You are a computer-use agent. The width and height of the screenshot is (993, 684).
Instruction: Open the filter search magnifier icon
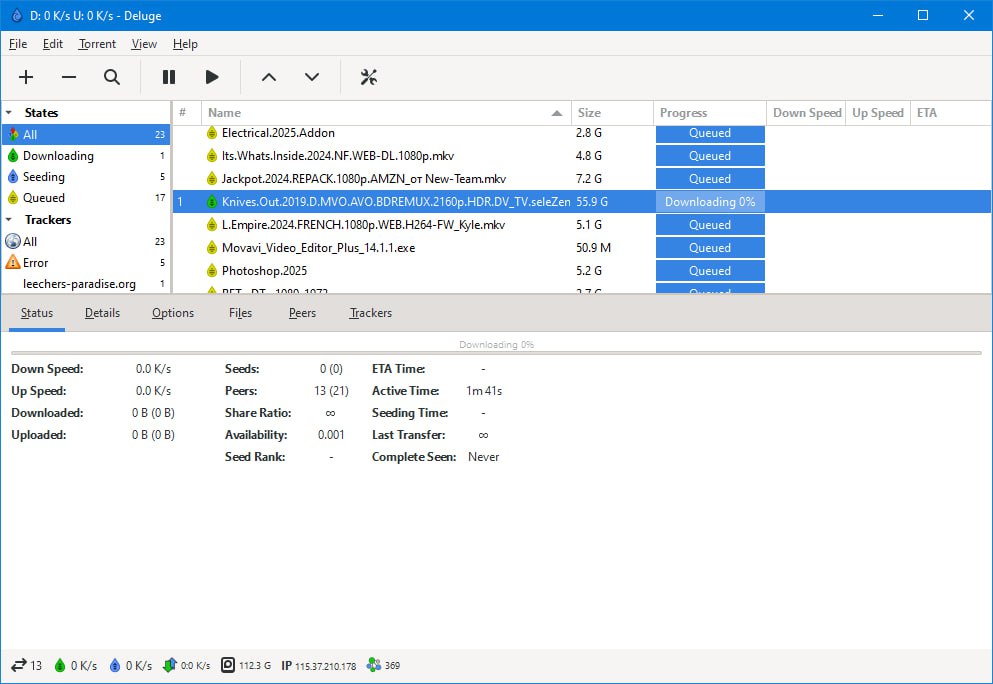pyautogui.click(x=112, y=77)
